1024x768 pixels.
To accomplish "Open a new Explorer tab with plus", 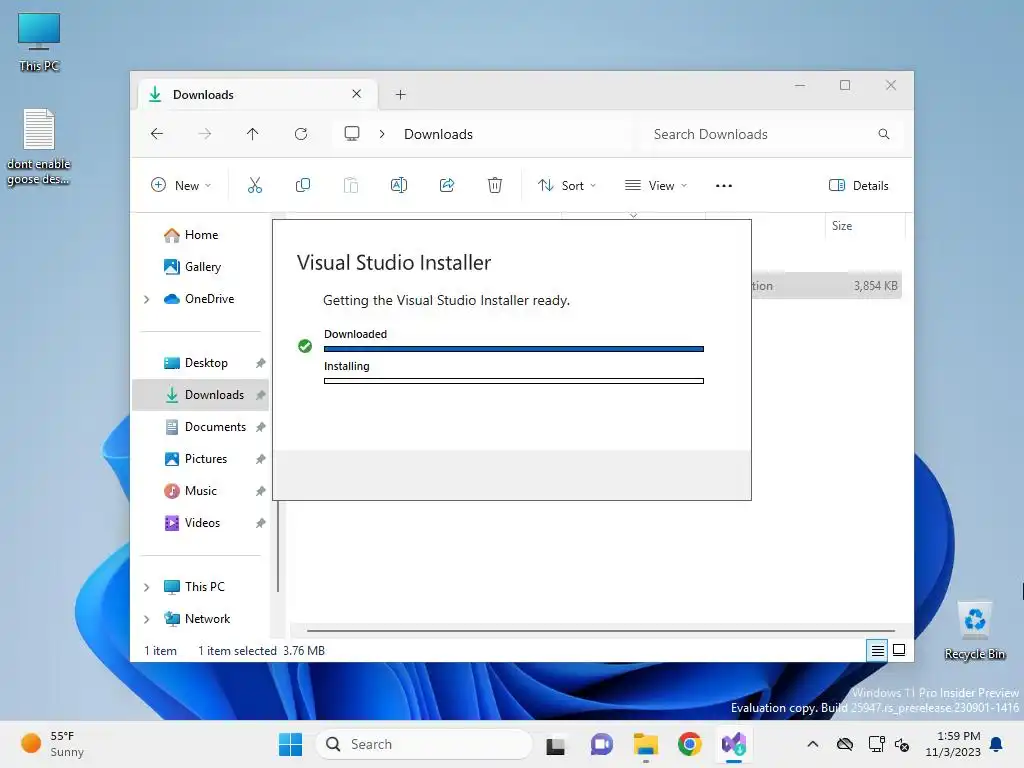I will 400,95.
